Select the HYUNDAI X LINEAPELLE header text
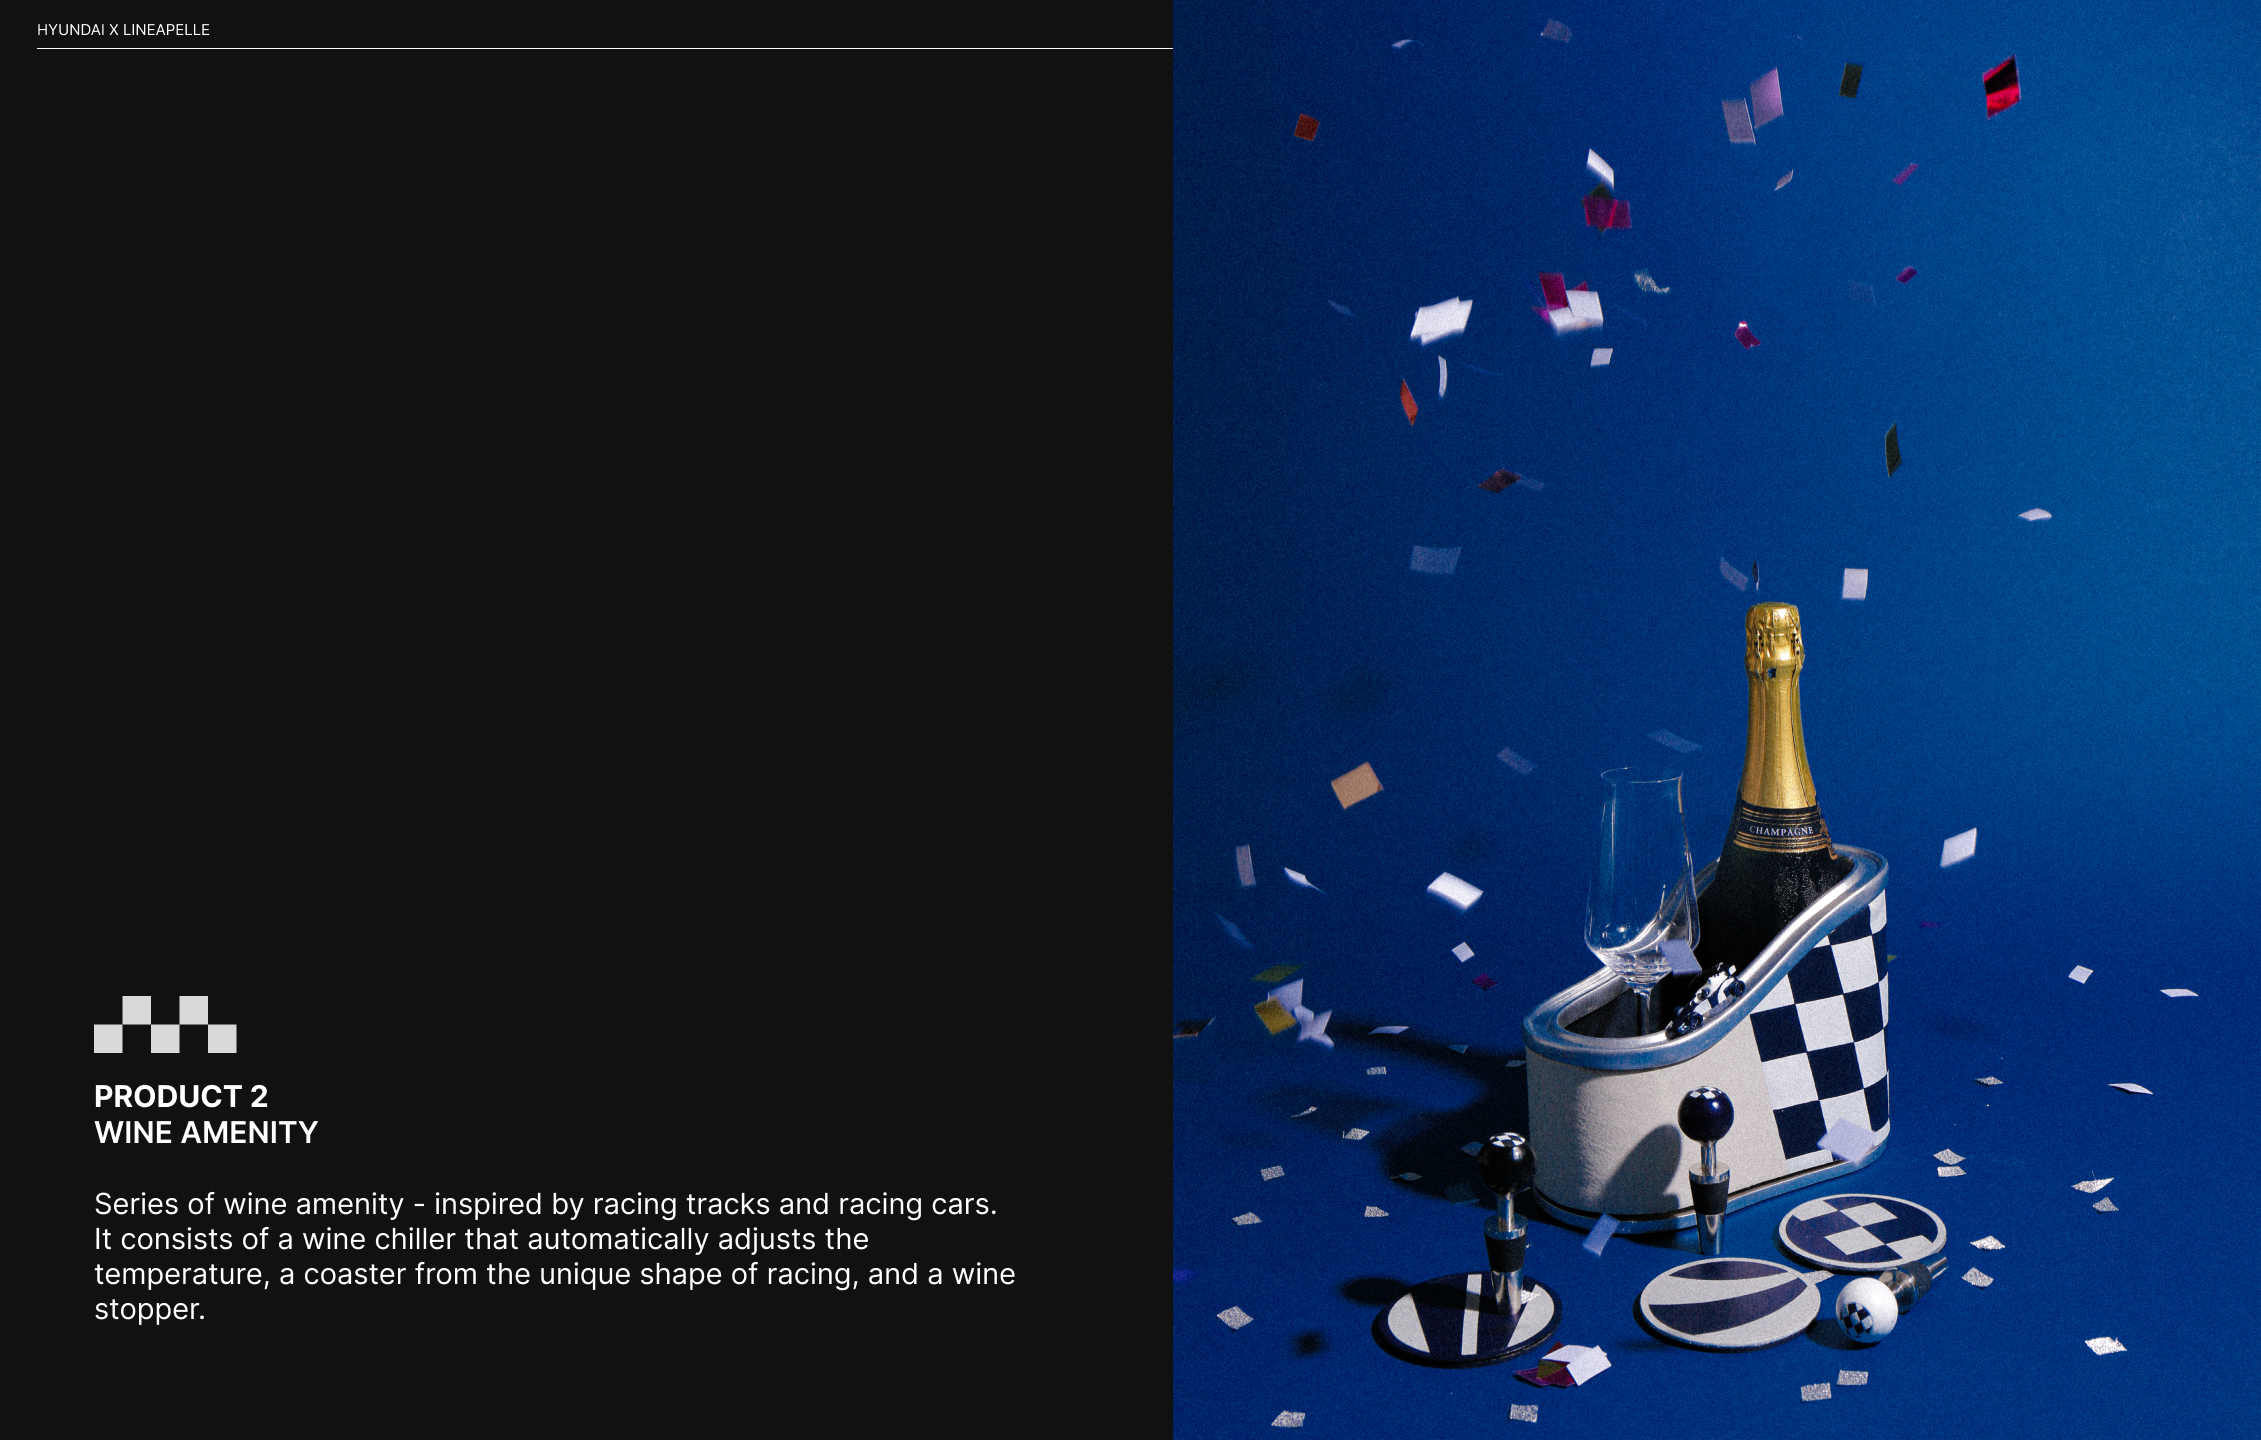 (x=123, y=30)
